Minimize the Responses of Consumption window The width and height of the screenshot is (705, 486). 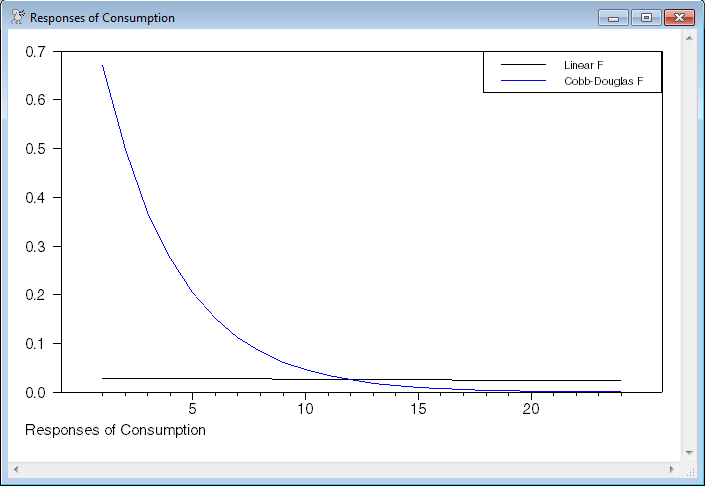pos(612,17)
